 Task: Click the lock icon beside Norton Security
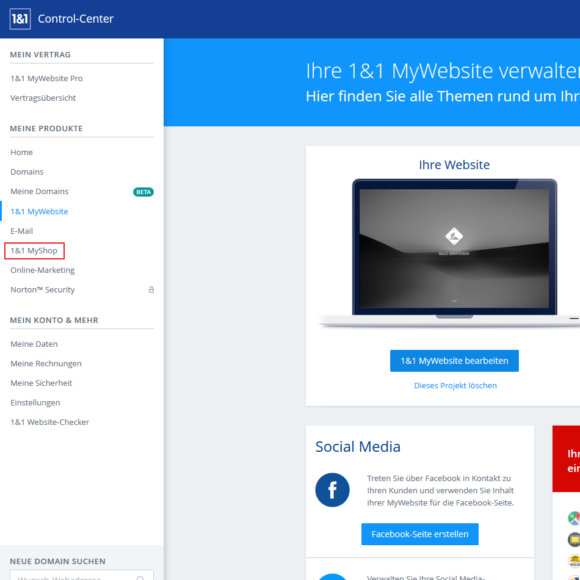pyautogui.click(x=151, y=290)
